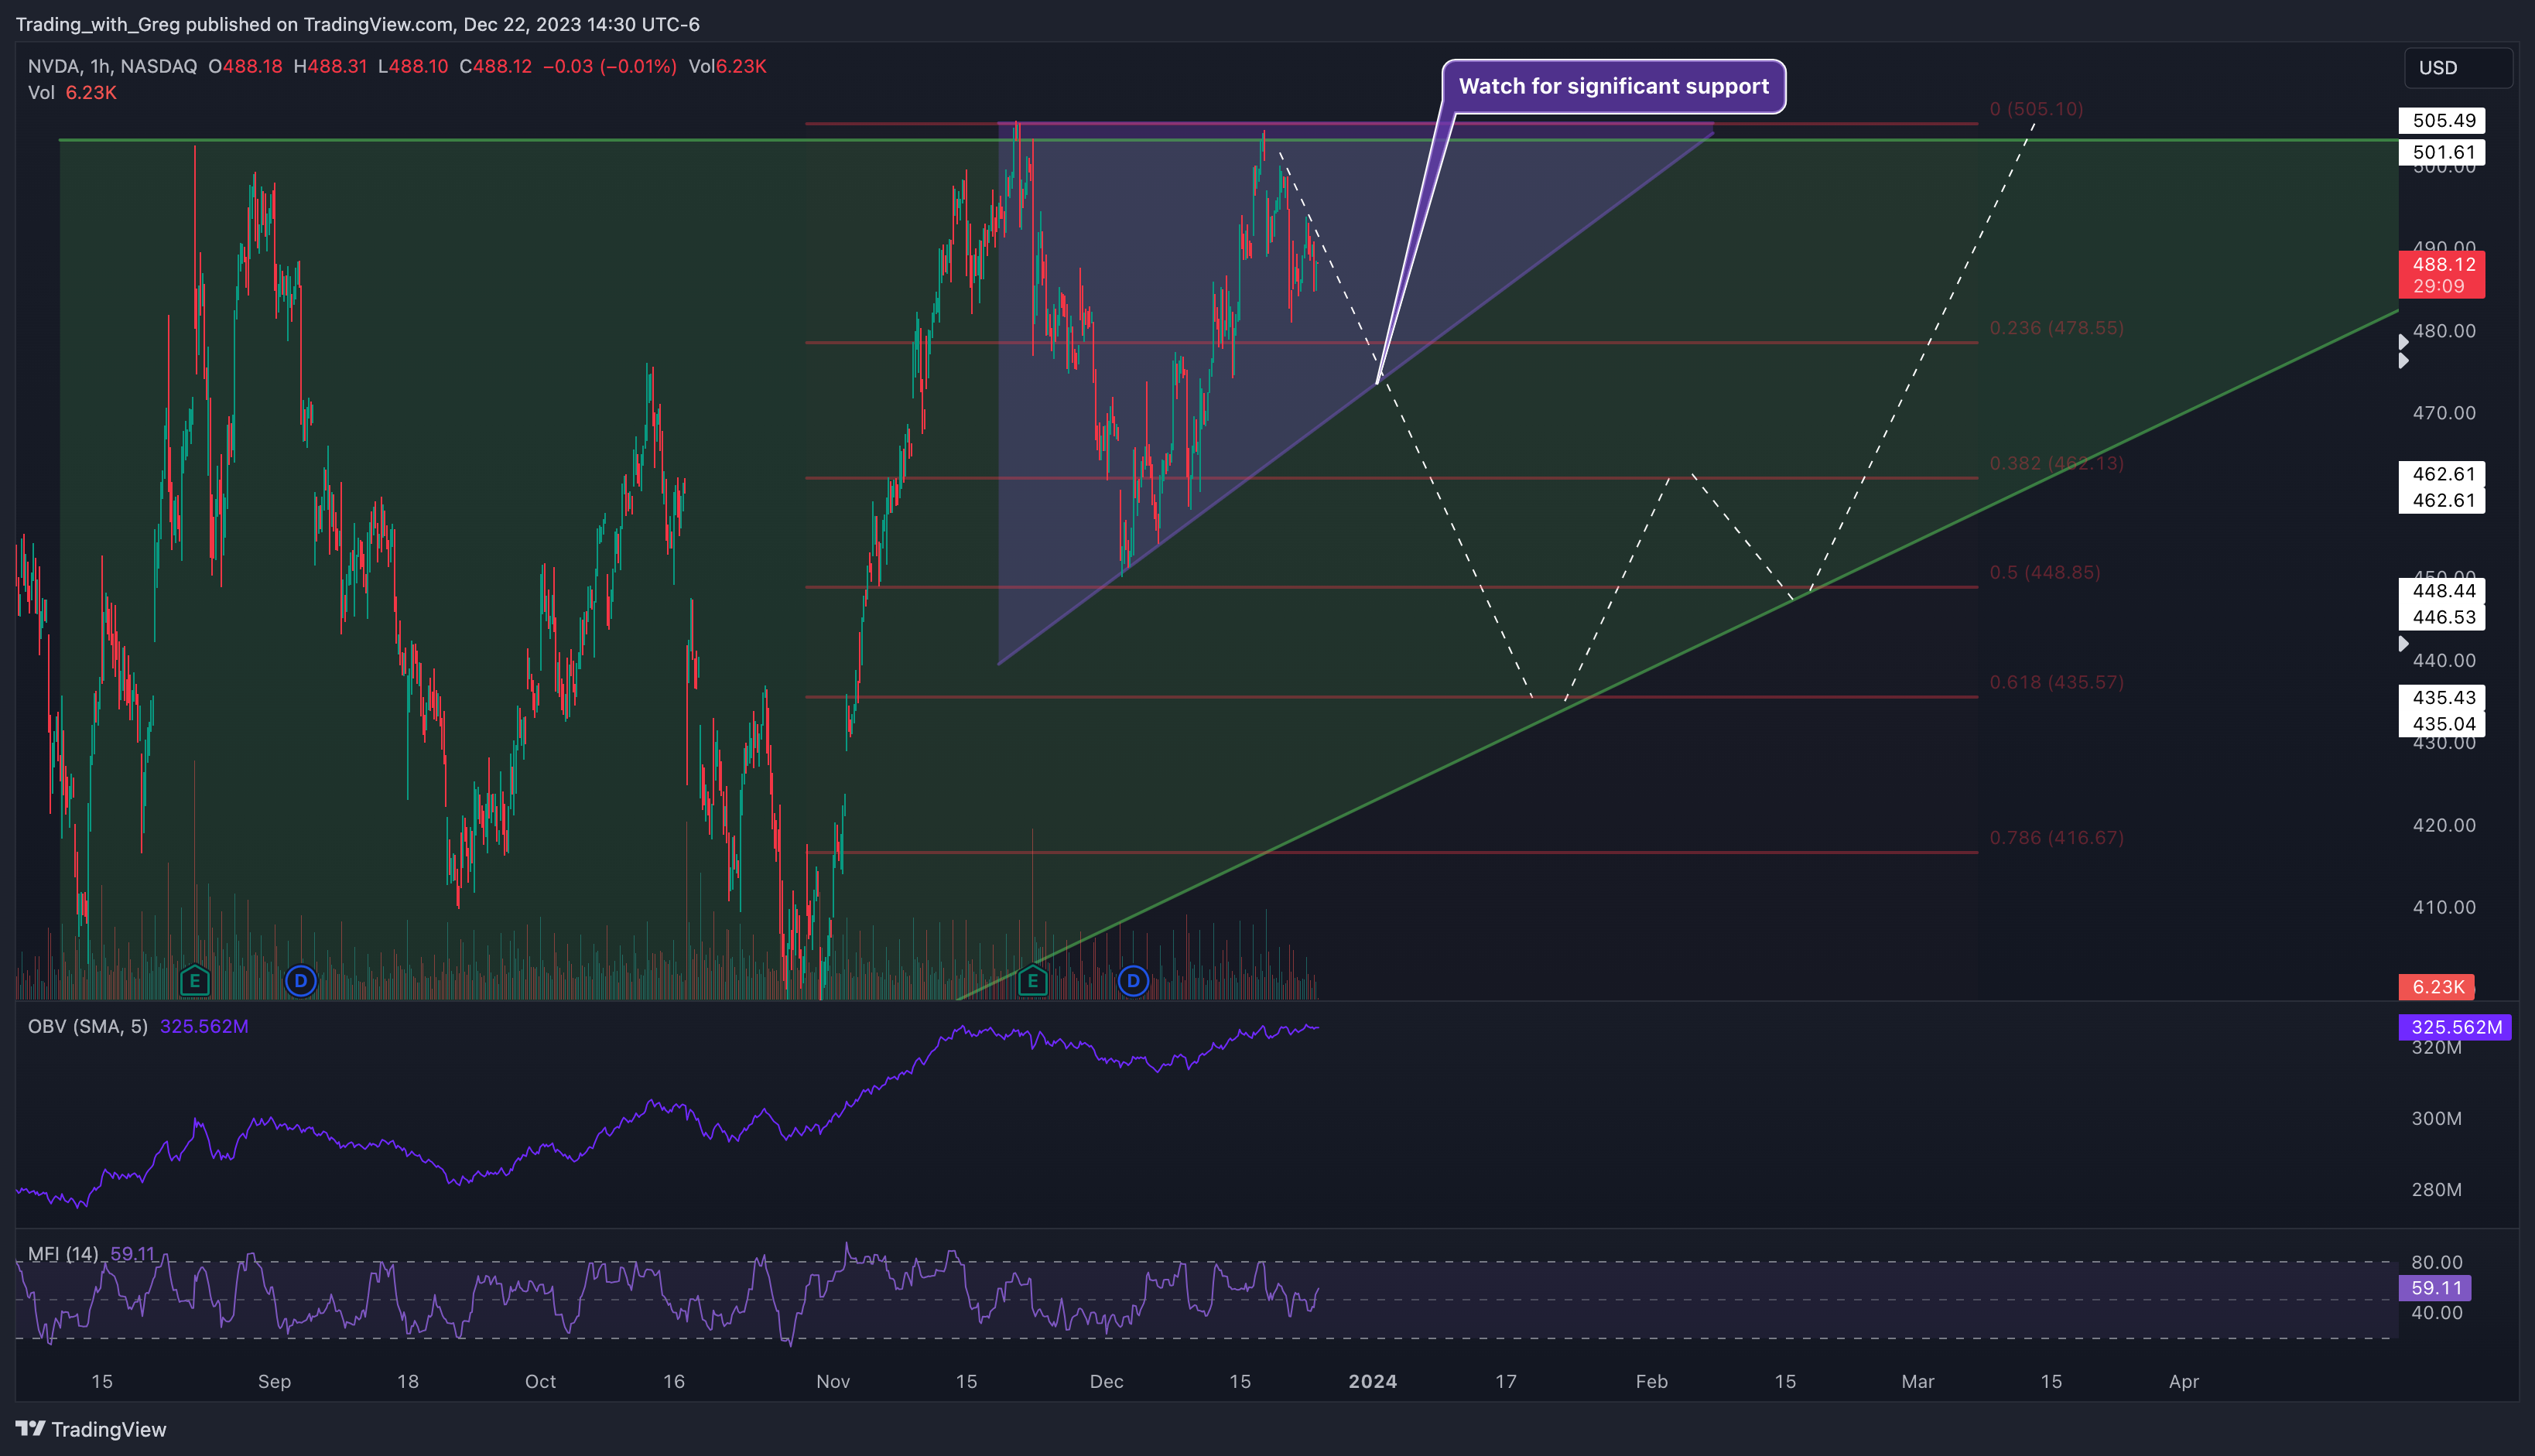Select the Fibonacci 0.382 (462.13) level label
The width and height of the screenshot is (2535, 1456).
tap(2056, 463)
